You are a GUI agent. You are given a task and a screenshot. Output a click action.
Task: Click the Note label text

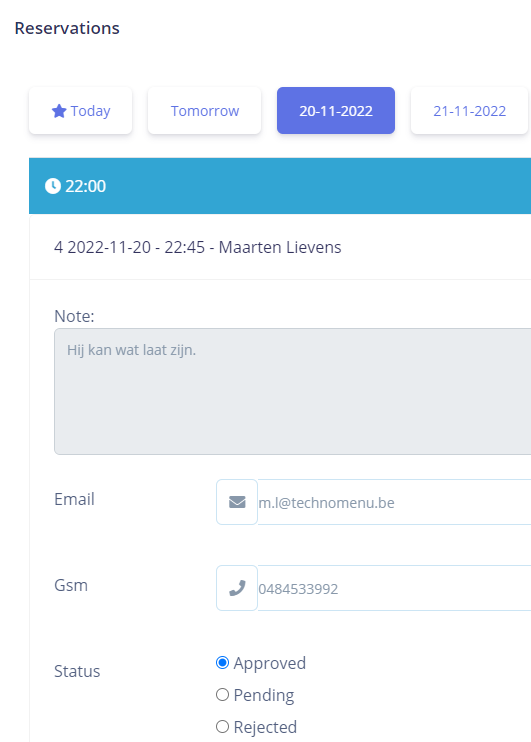(74, 316)
